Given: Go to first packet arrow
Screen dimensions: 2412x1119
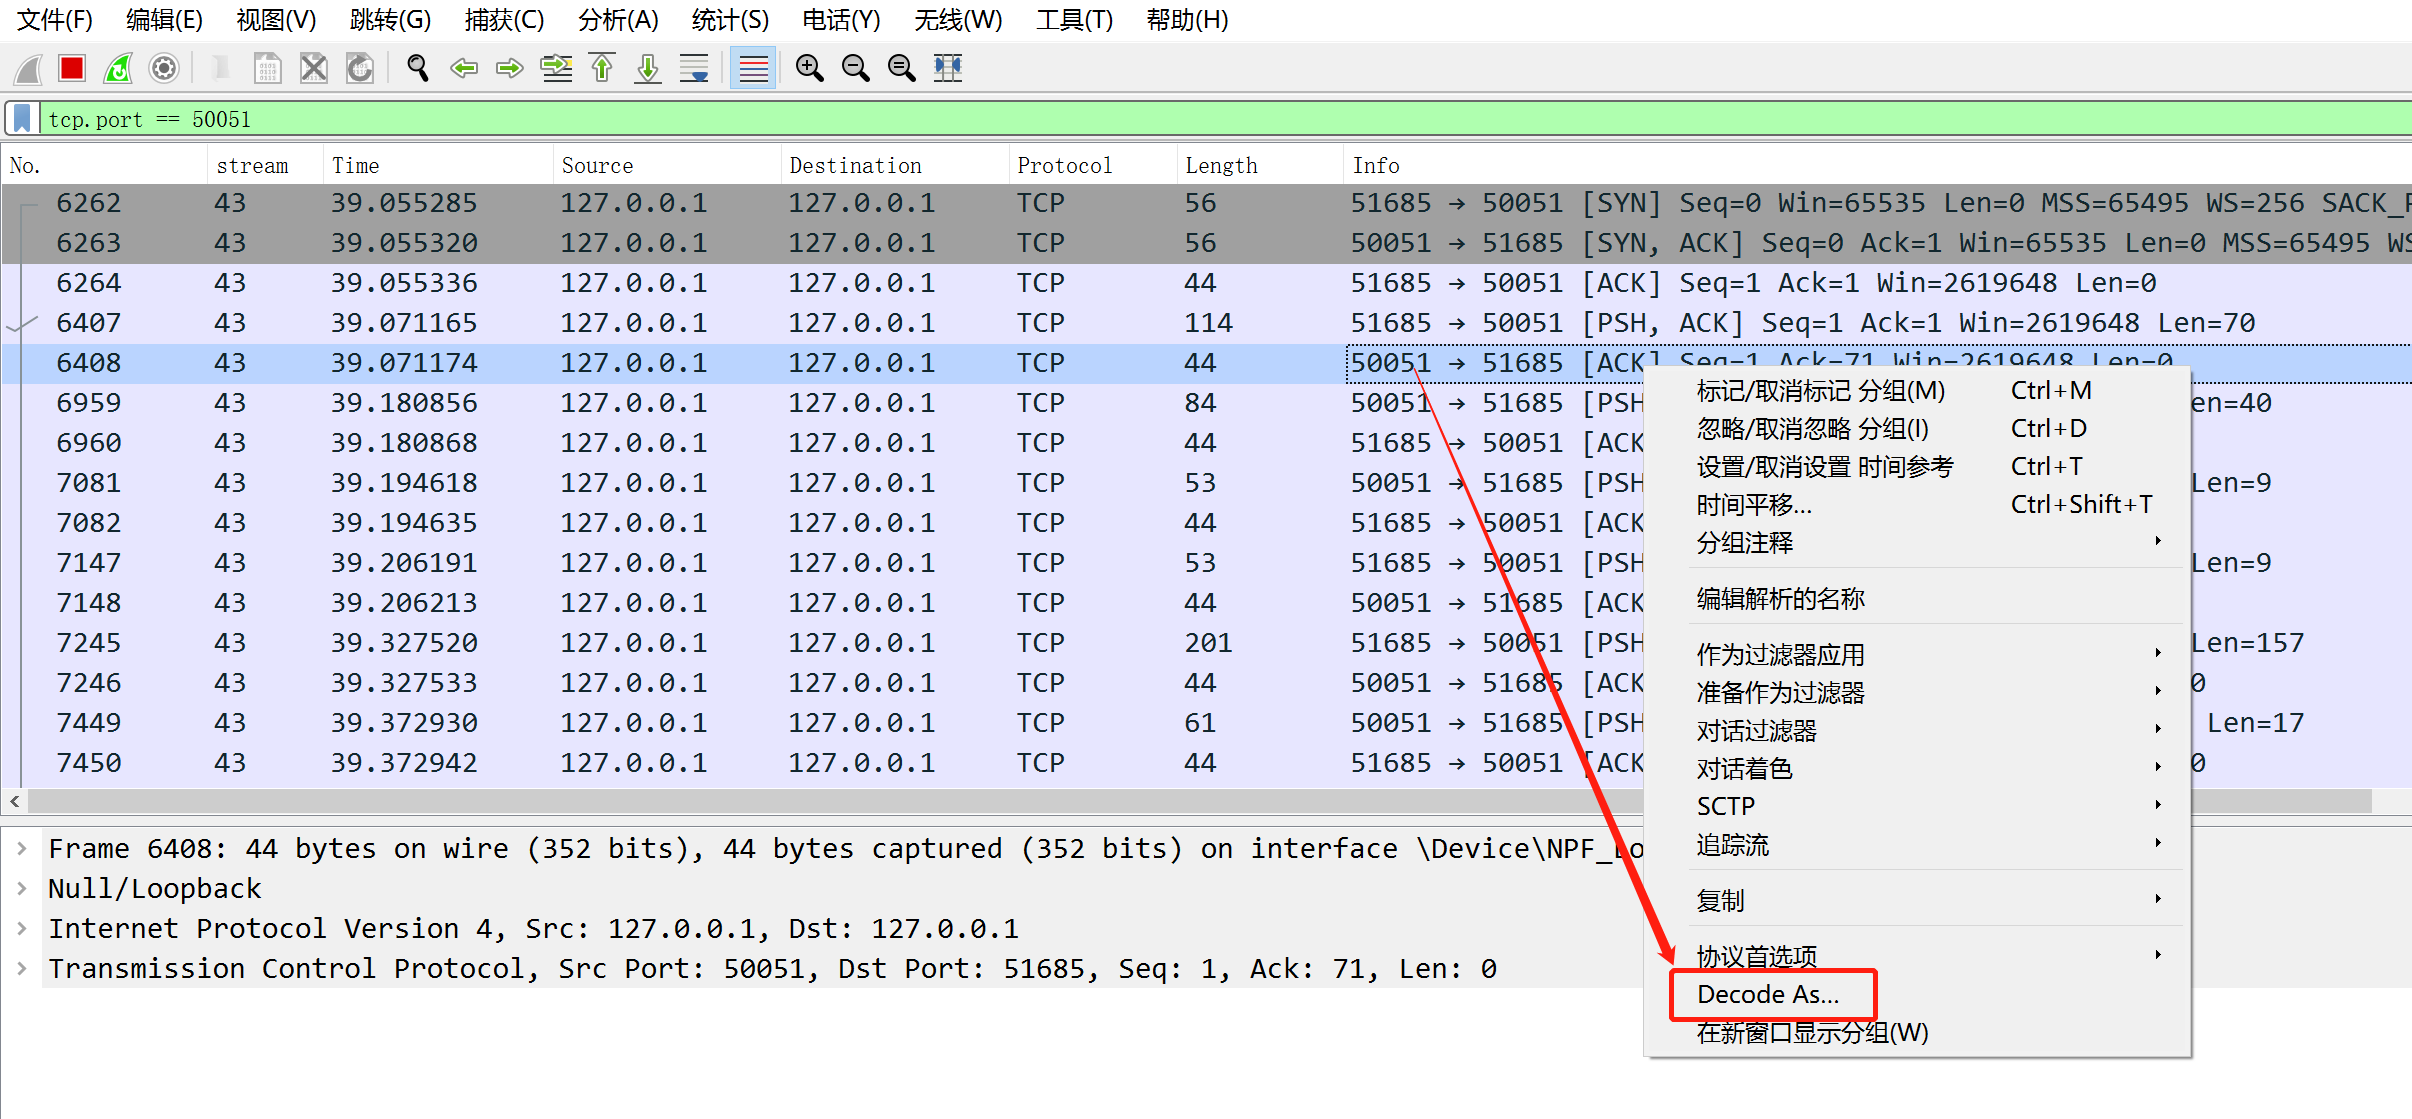Looking at the screenshot, I should click(602, 68).
